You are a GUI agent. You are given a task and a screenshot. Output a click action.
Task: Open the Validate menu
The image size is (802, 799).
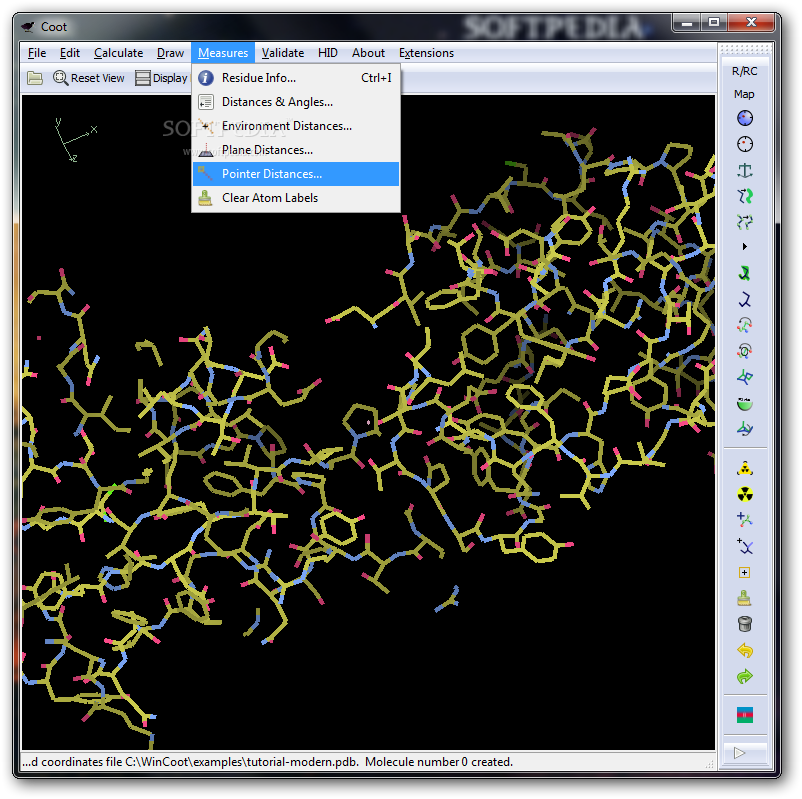(x=283, y=53)
